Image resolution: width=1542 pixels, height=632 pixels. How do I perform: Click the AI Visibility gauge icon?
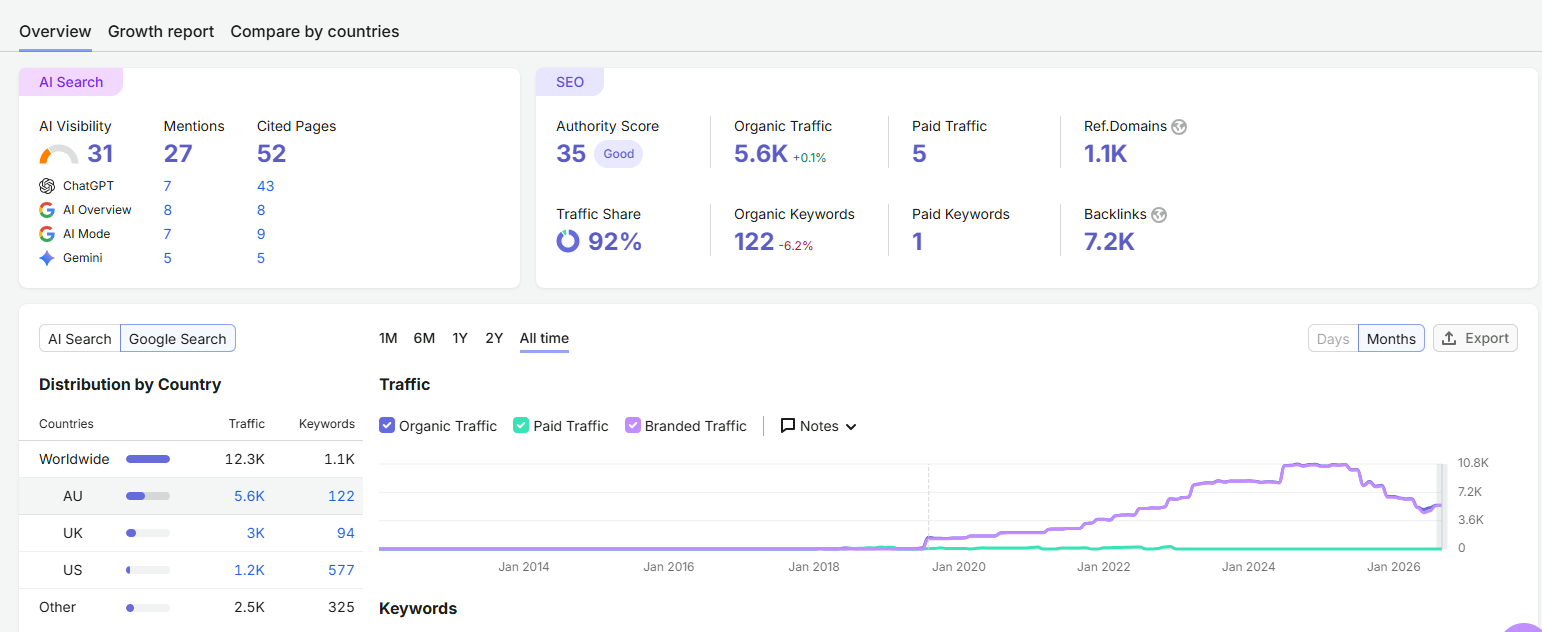(x=59, y=155)
